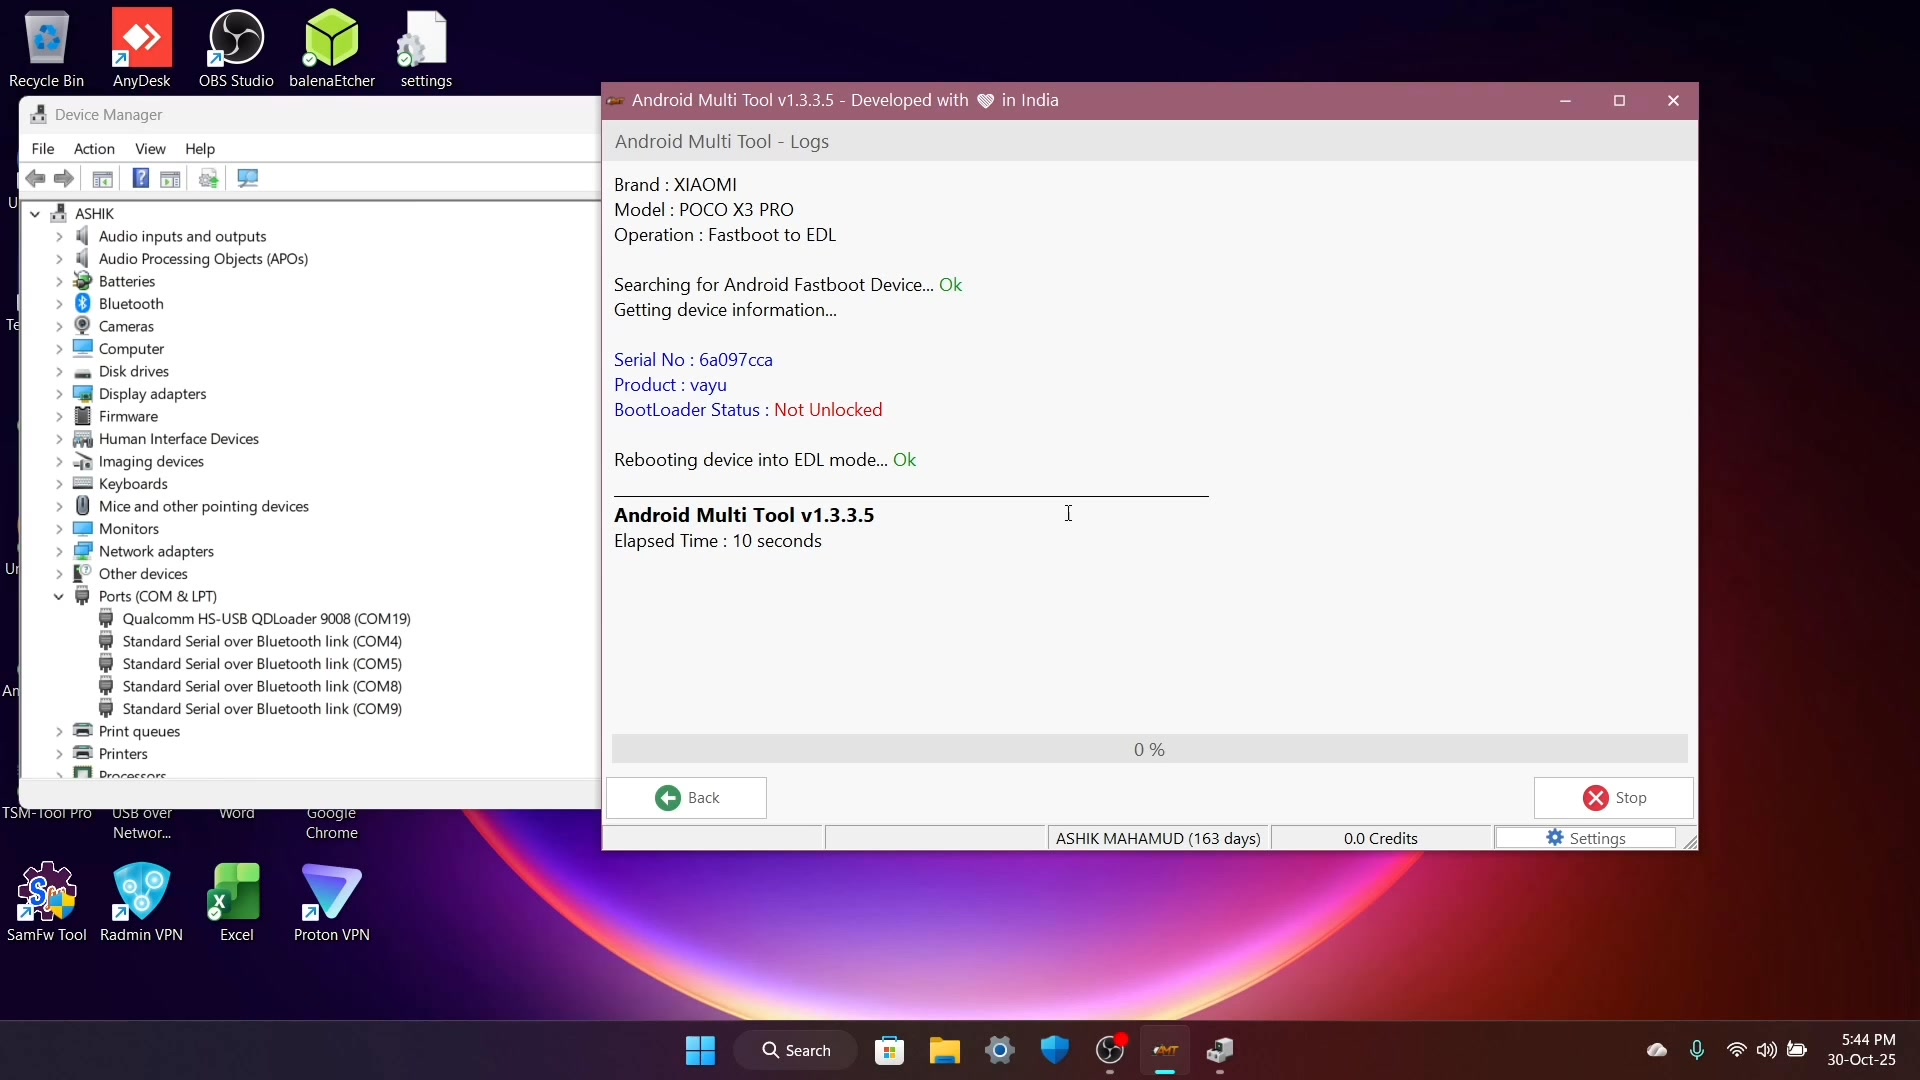Open balenaEtcher desktop icon

click(332, 48)
